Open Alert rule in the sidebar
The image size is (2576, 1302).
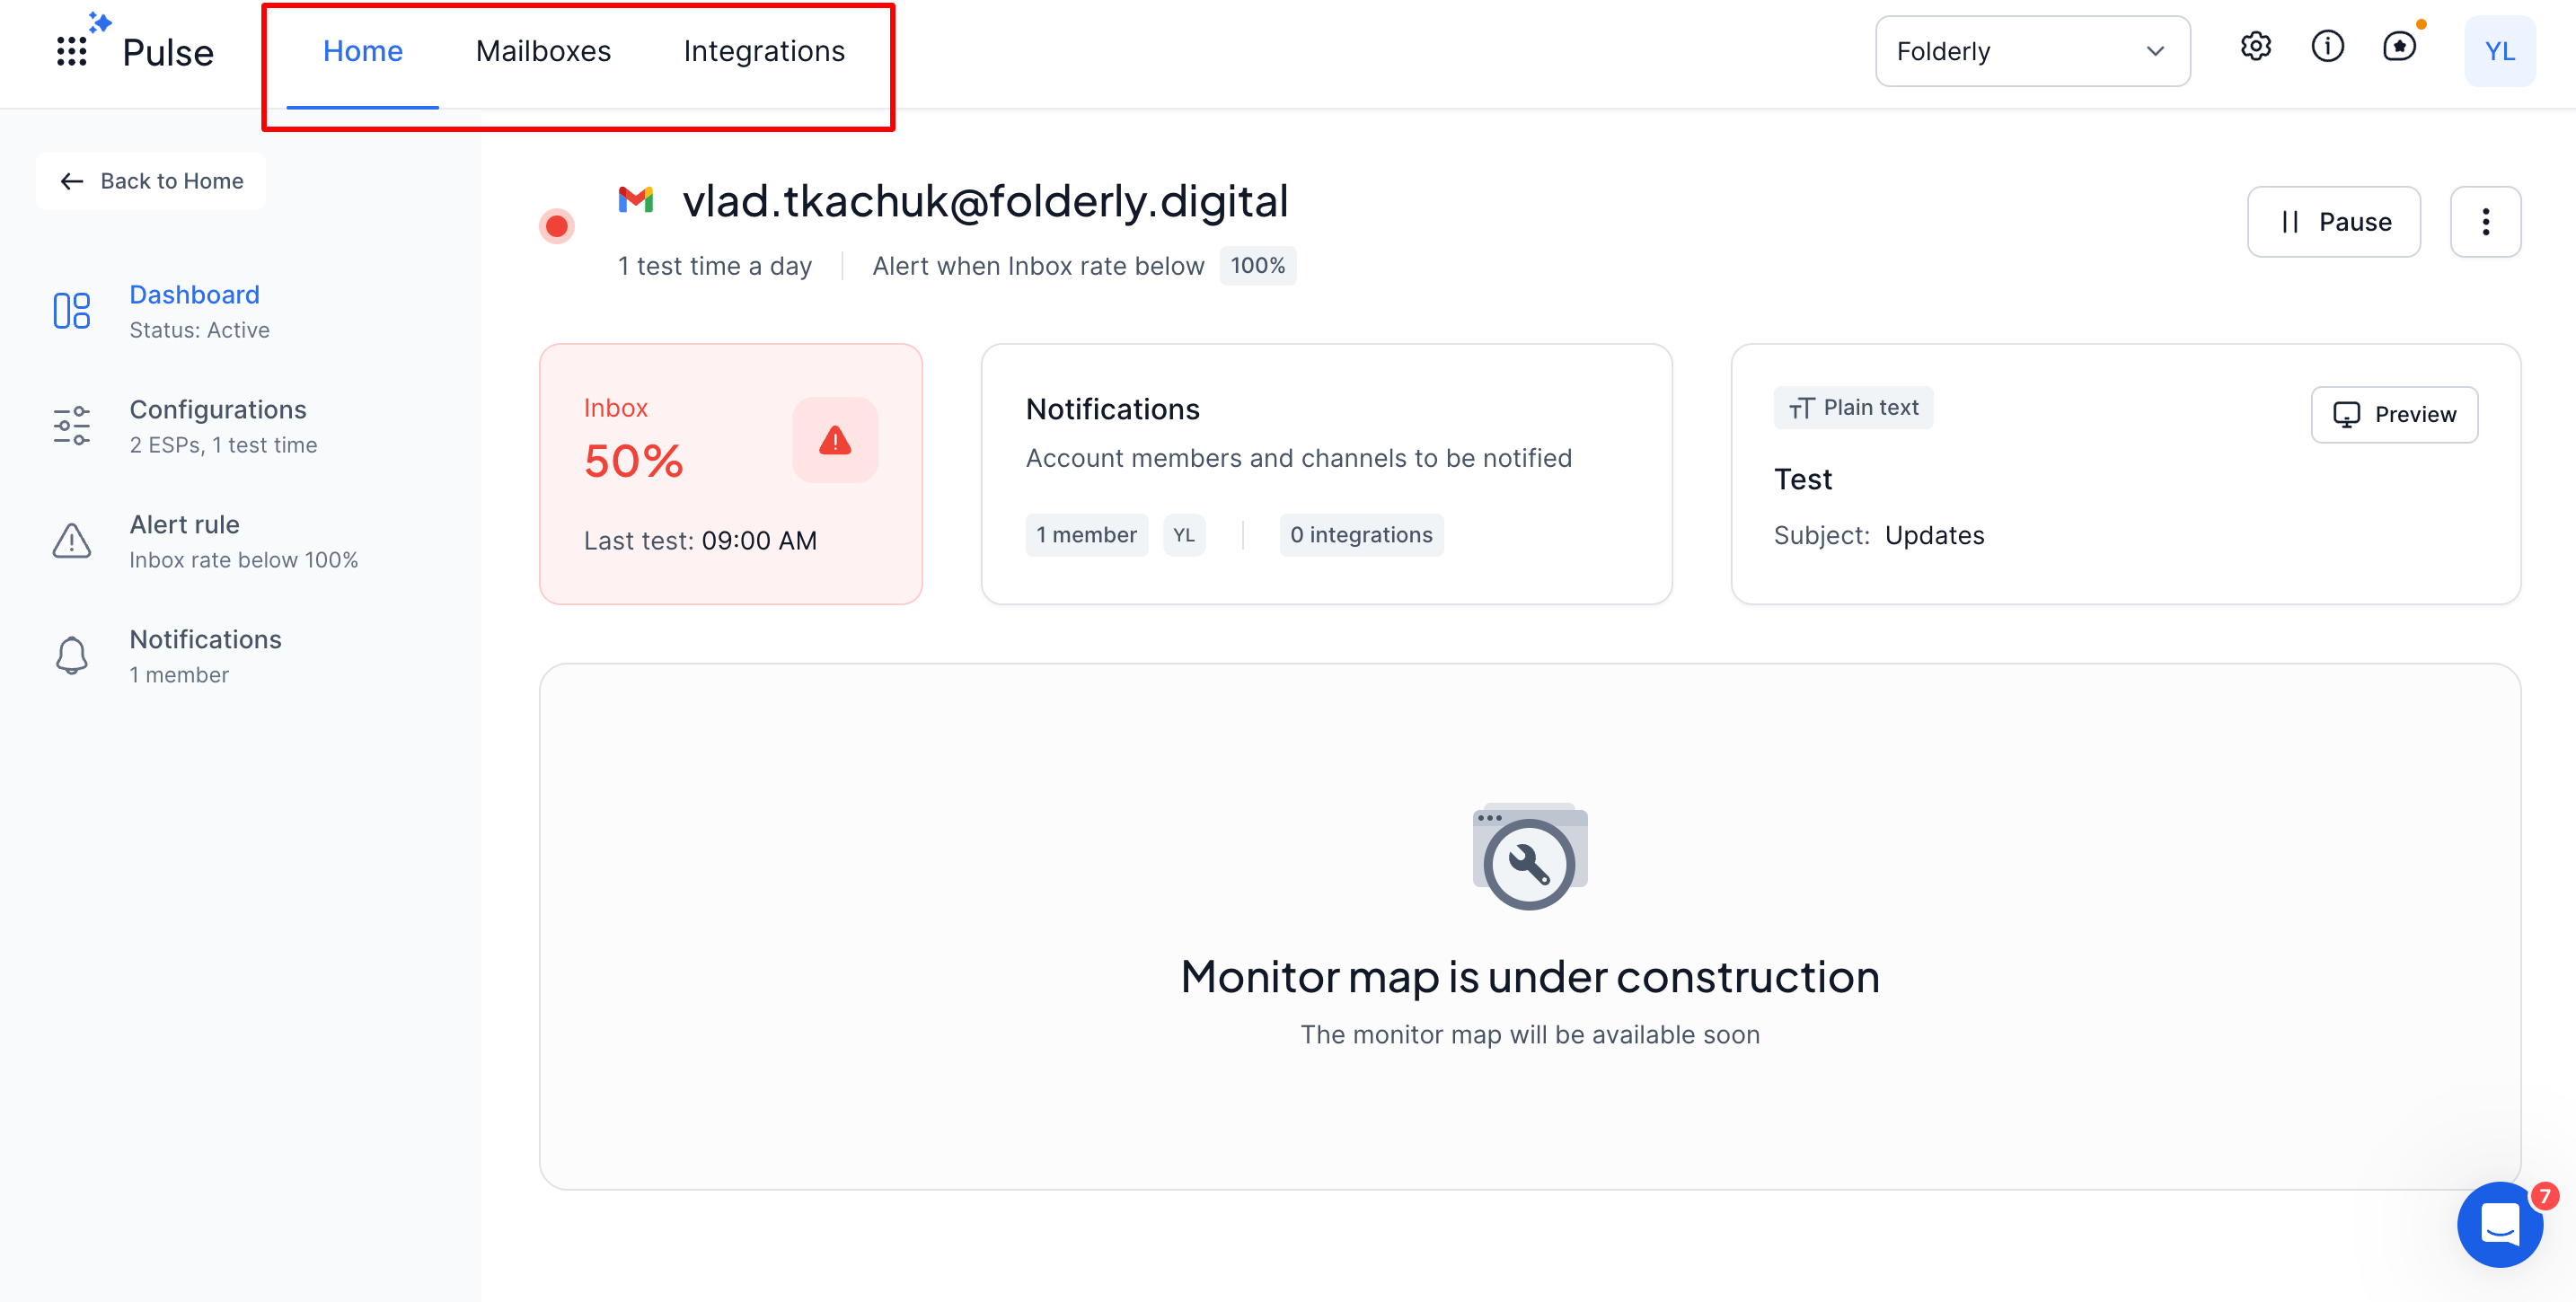tap(185, 541)
